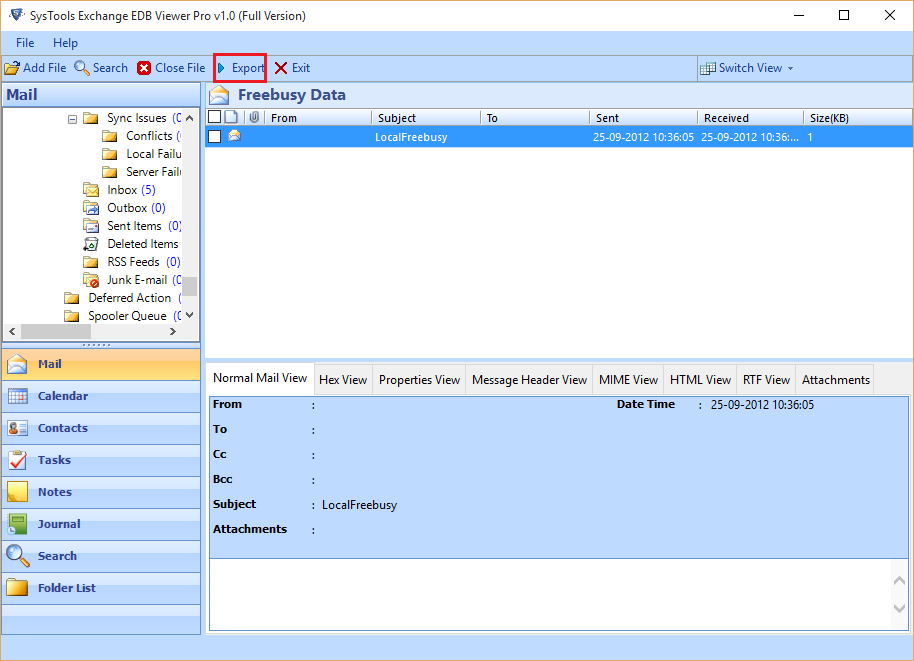This screenshot has width=914, height=661.
Task: Click the Tasks checkmark icon
Action: tap(17, 460)
